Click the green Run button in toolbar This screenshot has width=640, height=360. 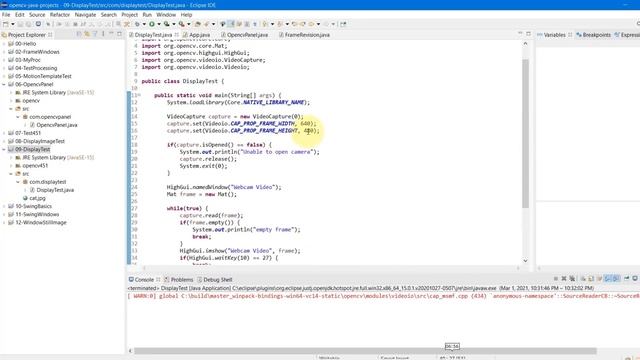point(152,24)
